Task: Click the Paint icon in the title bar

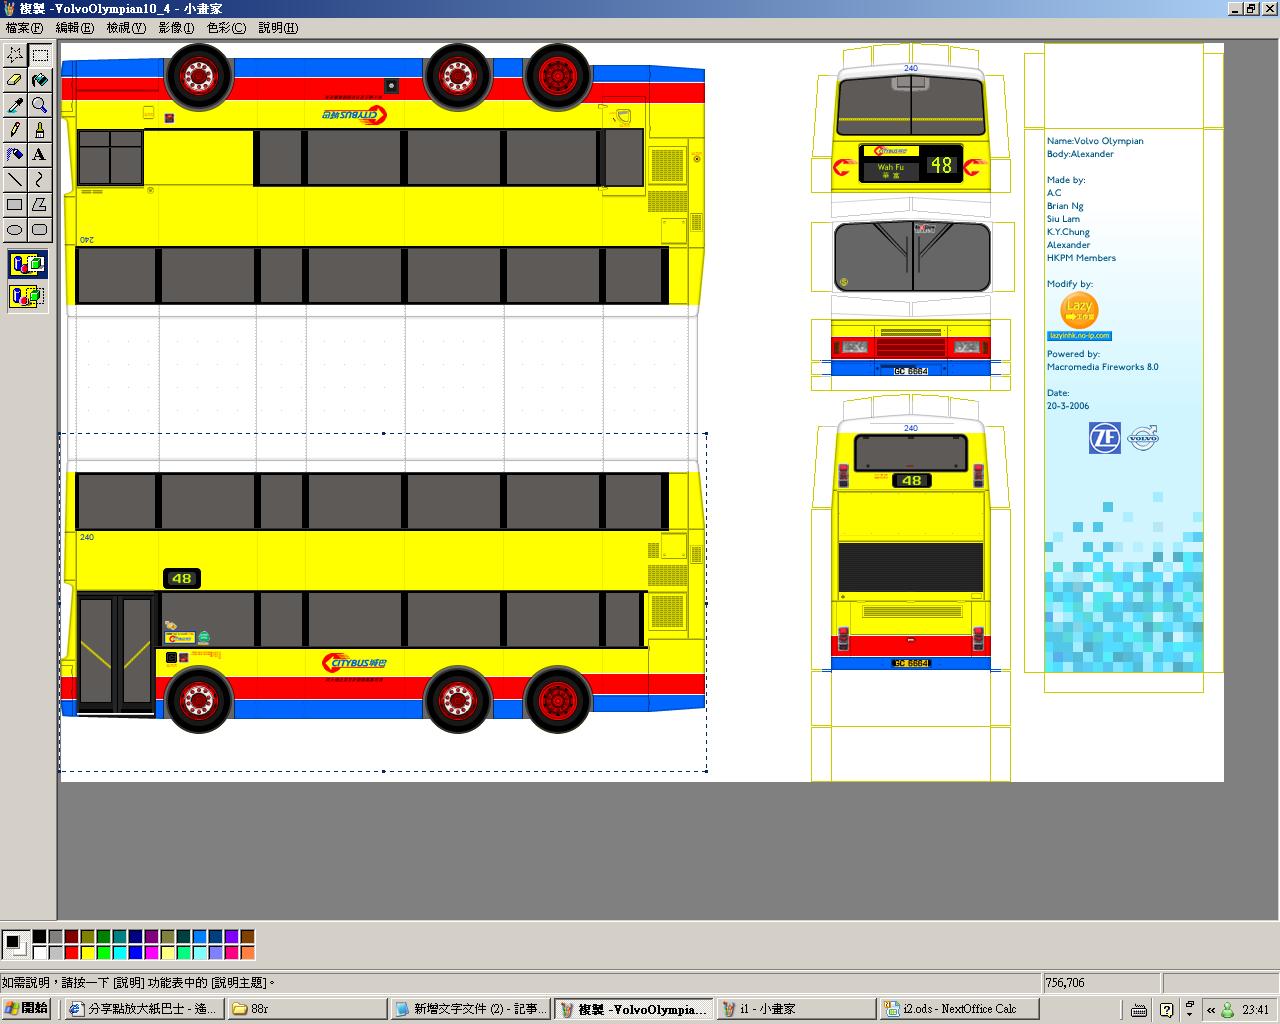Action: (9, 8)
